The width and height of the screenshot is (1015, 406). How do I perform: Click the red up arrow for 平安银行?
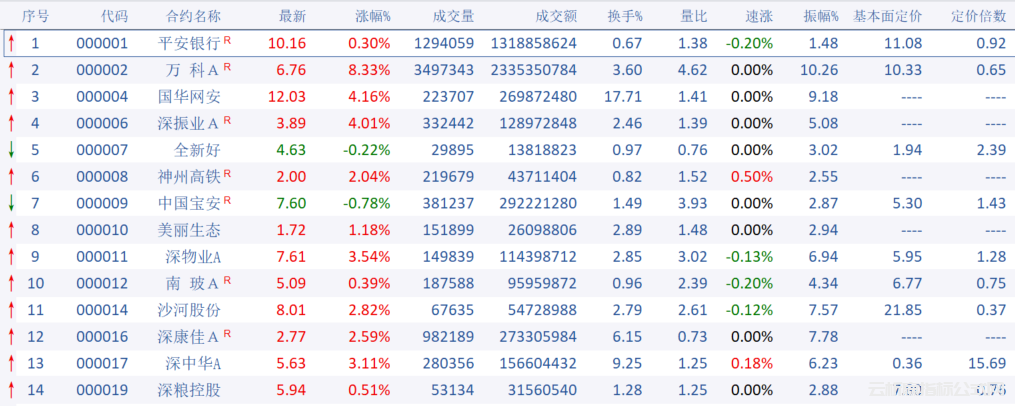click(x=11, y=43)
